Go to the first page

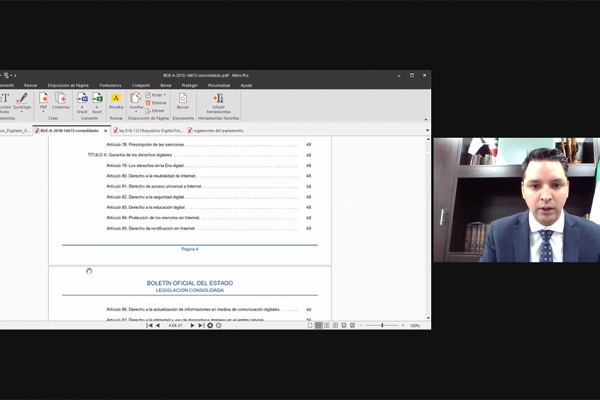click(149, 325)
